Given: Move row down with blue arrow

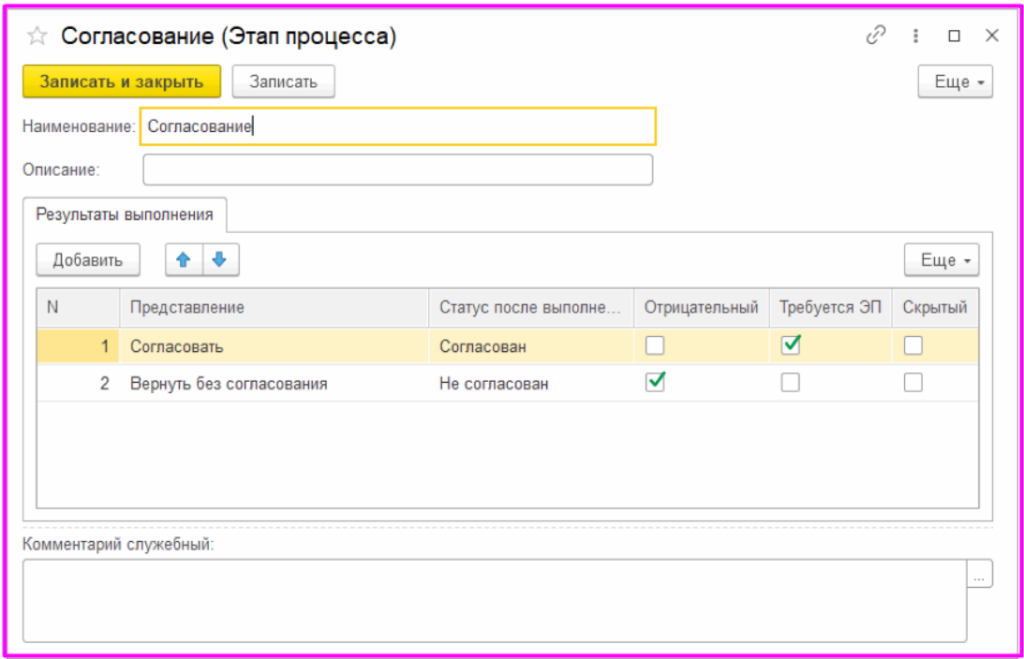Looking at the screenshot, I should pos(220,260).
